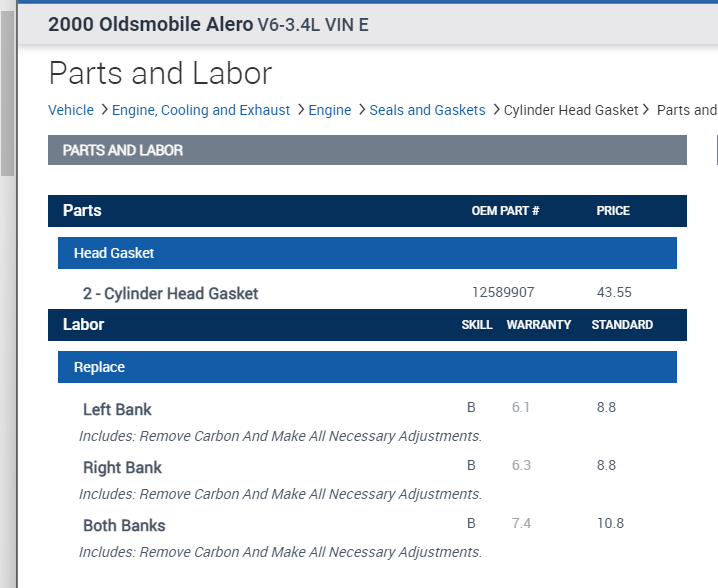The image size is (718, 588).
Task: Click the 10.8 standard labor time
Action: (610, 523)
